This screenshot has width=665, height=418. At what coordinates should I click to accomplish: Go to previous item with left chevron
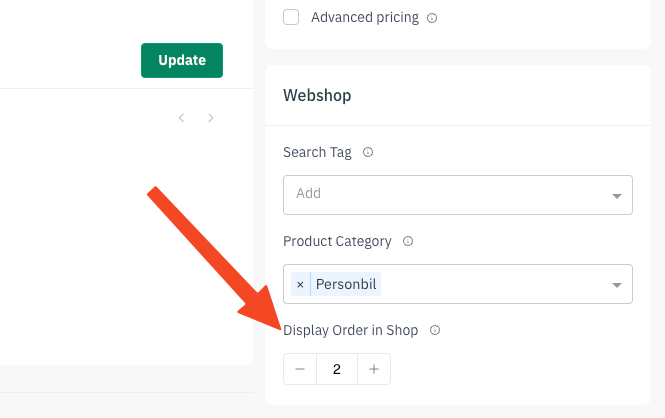182,118
